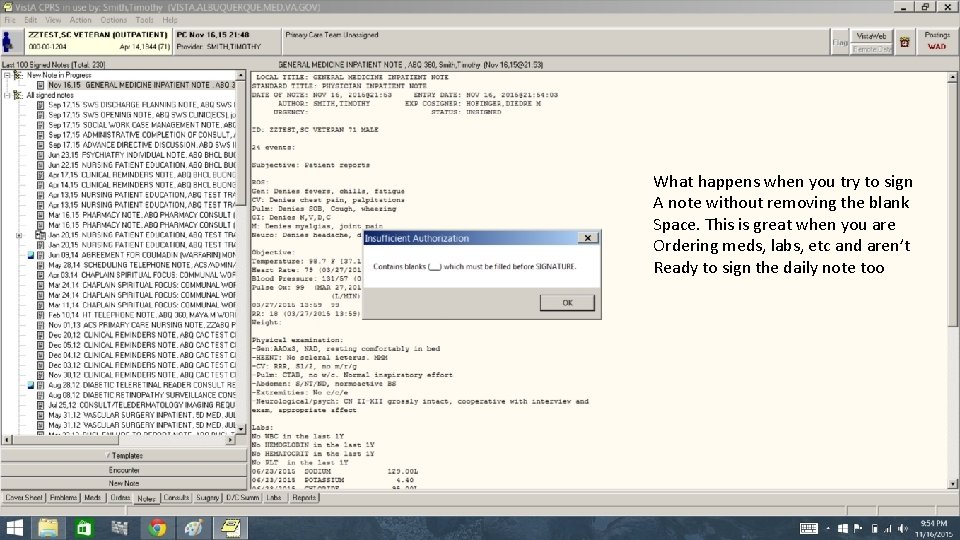
Task: Open the Options menu
Action: point(113,20)
